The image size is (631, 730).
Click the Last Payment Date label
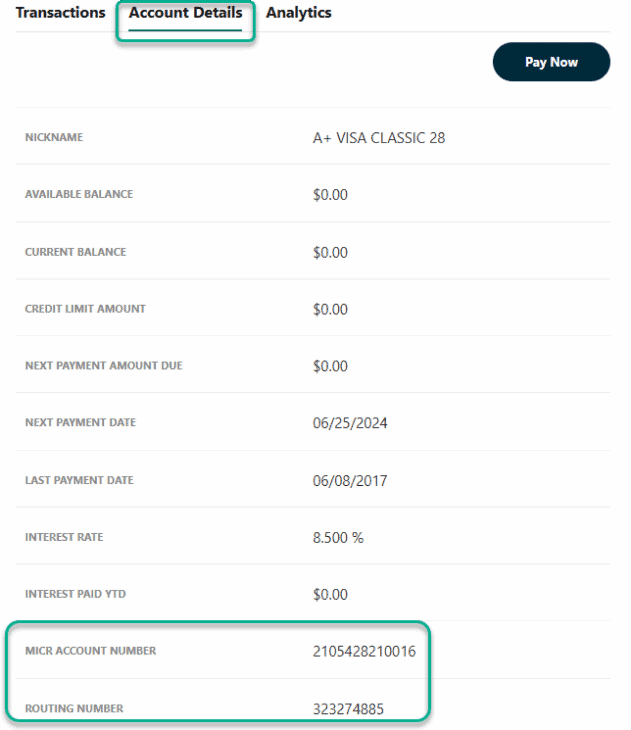click(79, 481)
